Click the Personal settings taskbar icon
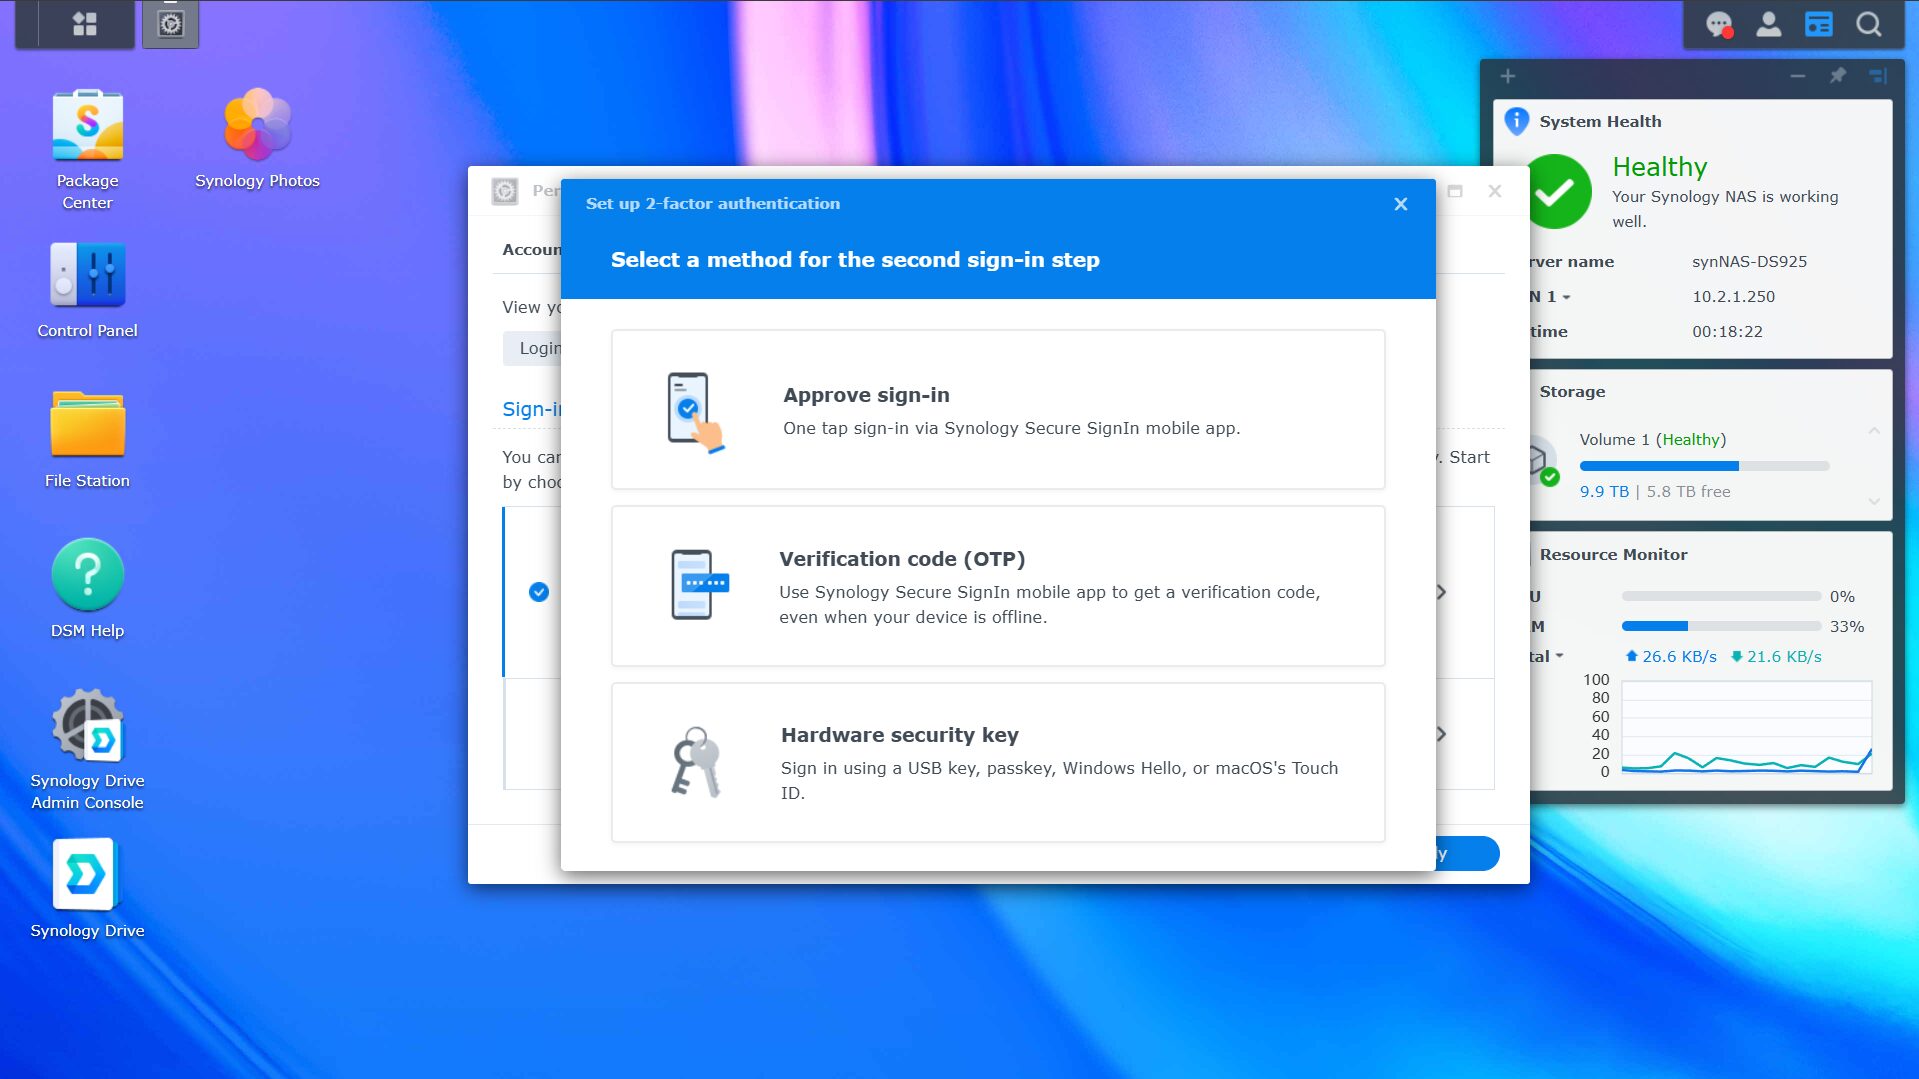 (171, 24)
